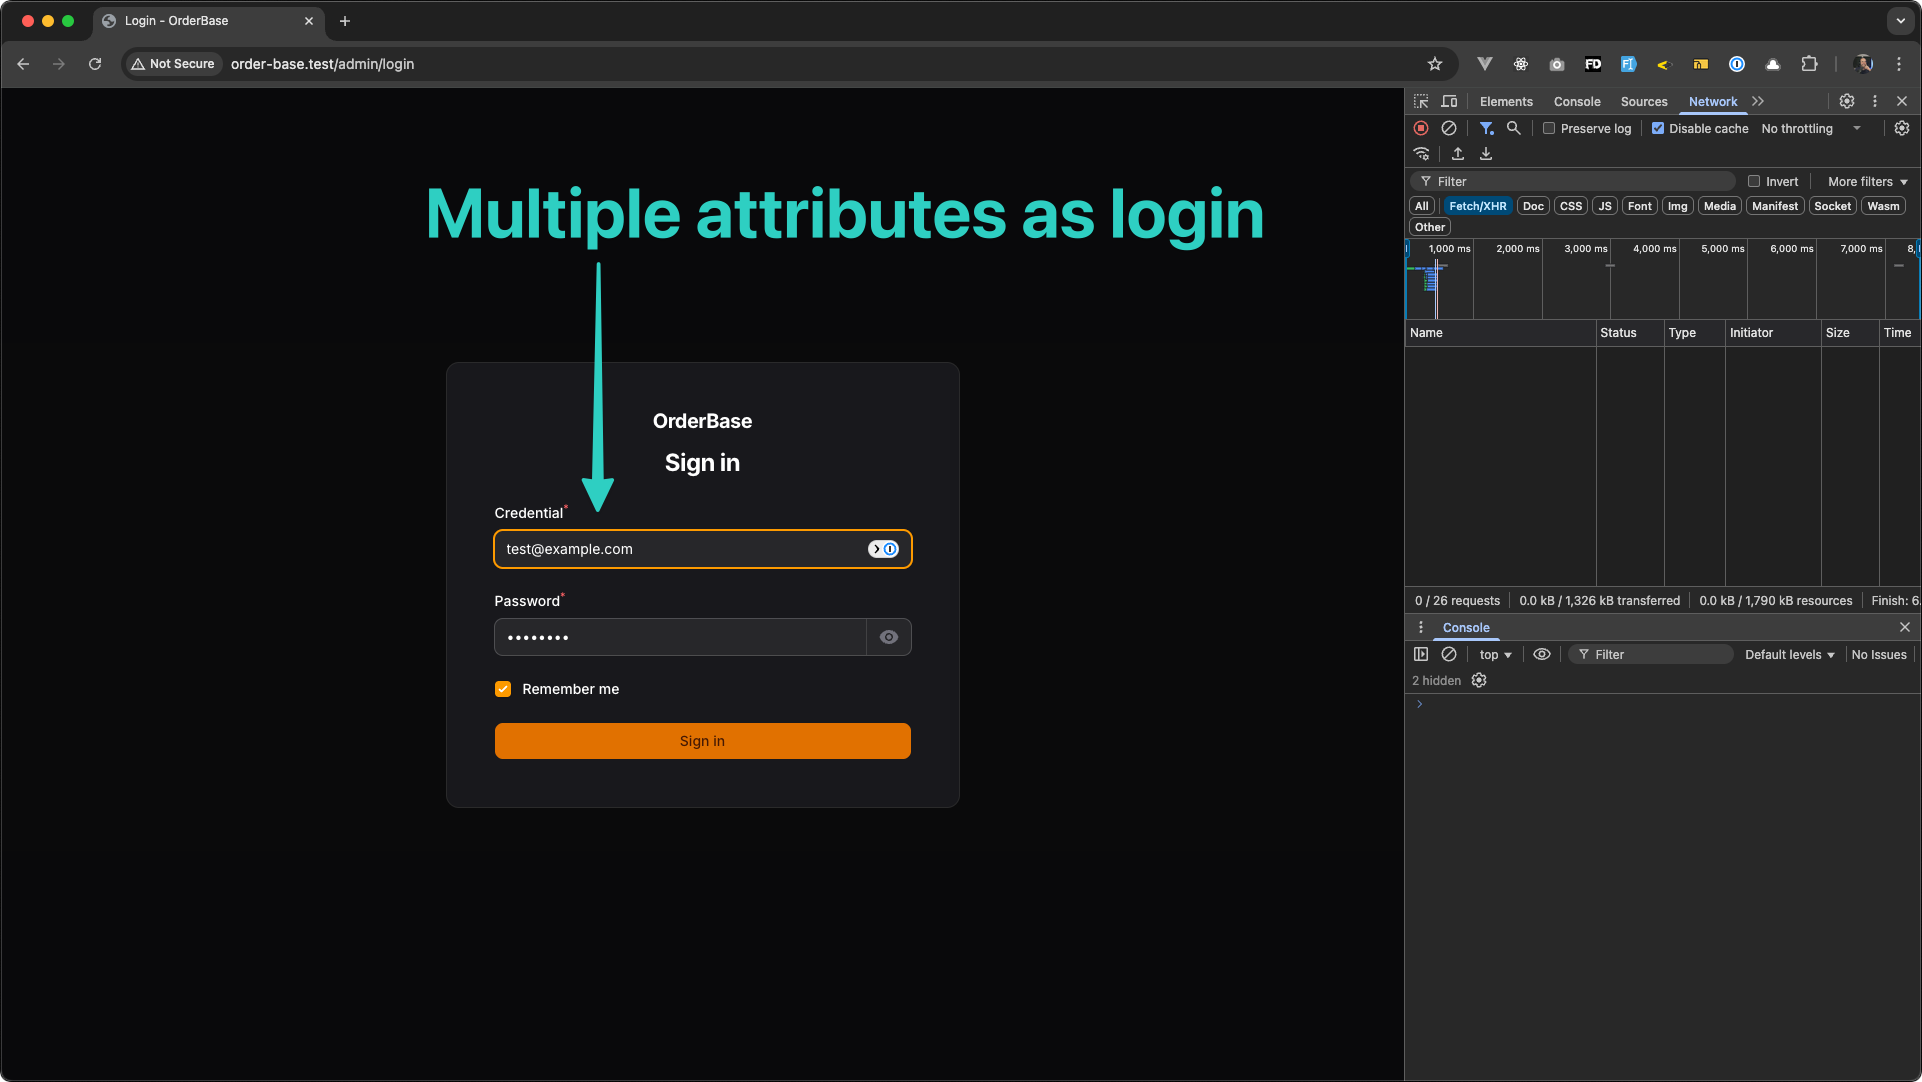Select the inspect element picker tool

[x=1420, y=101]
